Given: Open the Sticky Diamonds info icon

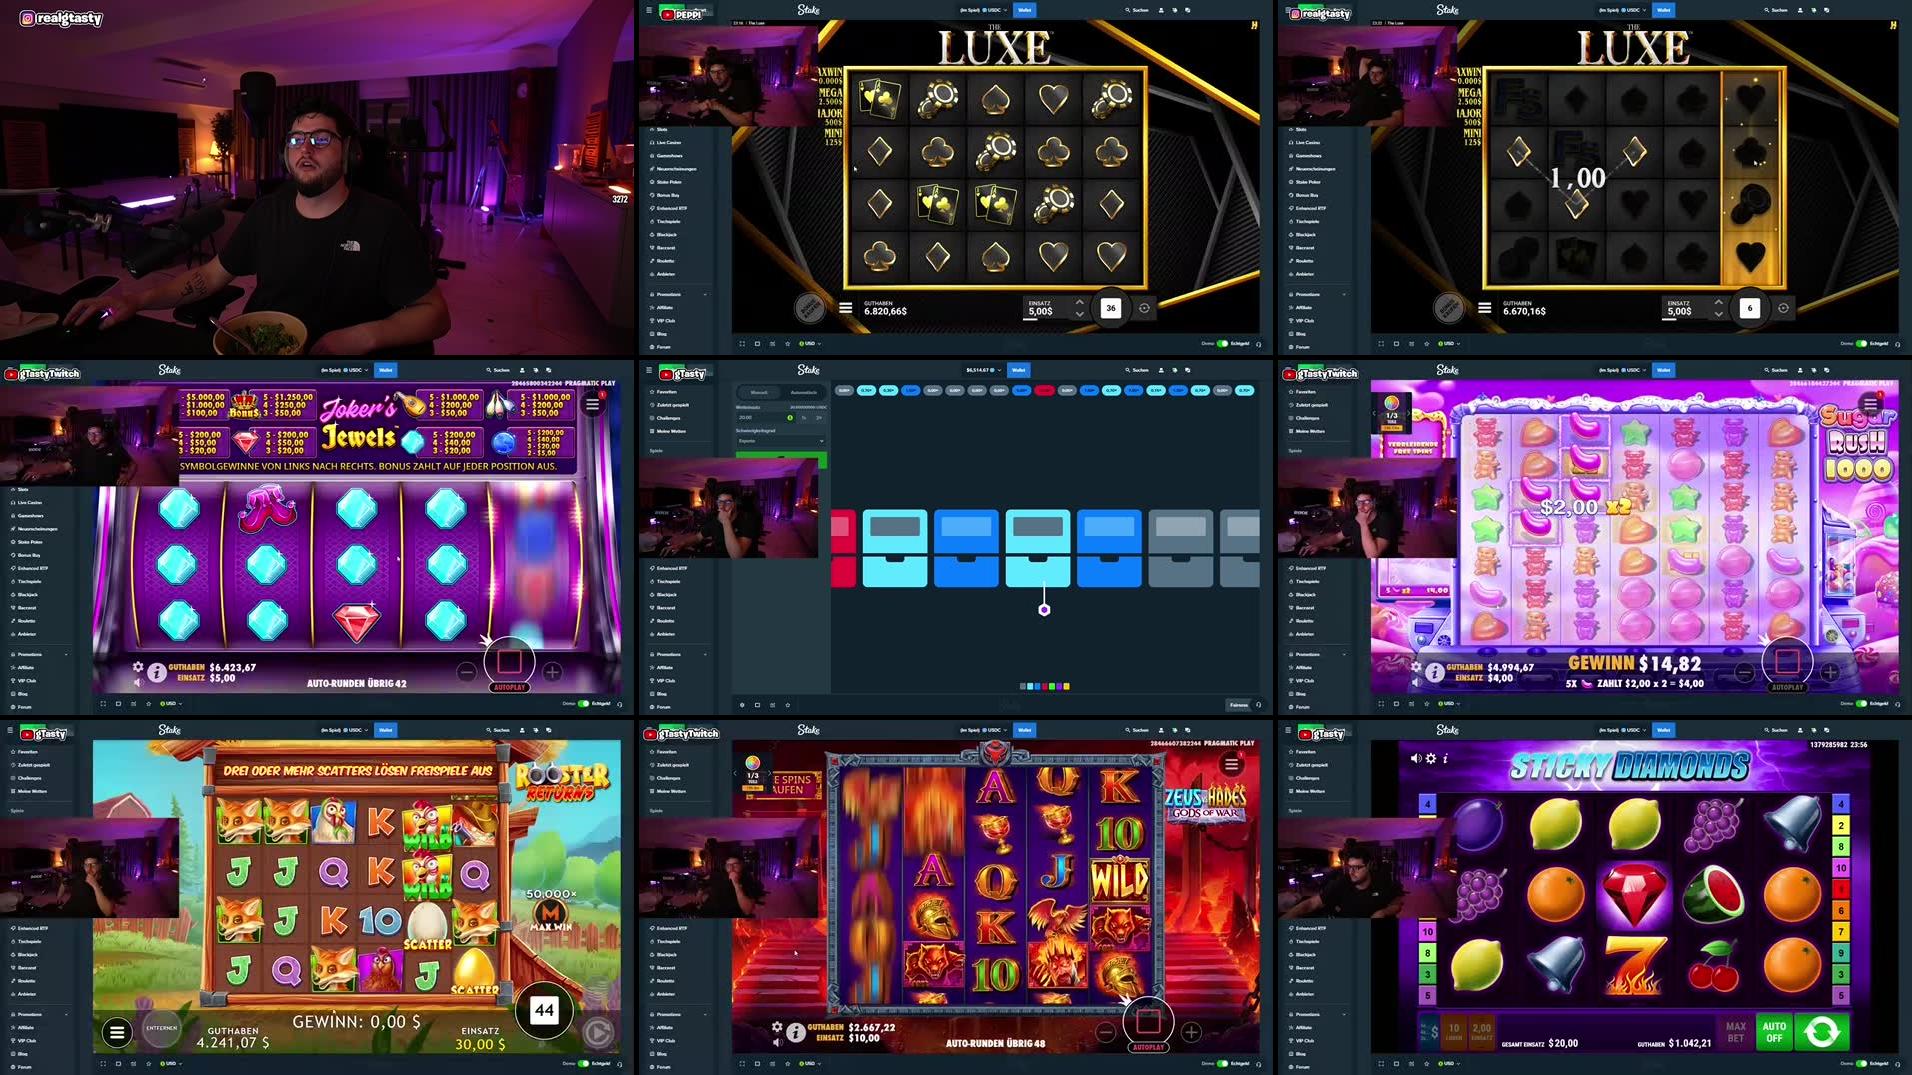Looking at the screenshot, I should coord(1445,758).
